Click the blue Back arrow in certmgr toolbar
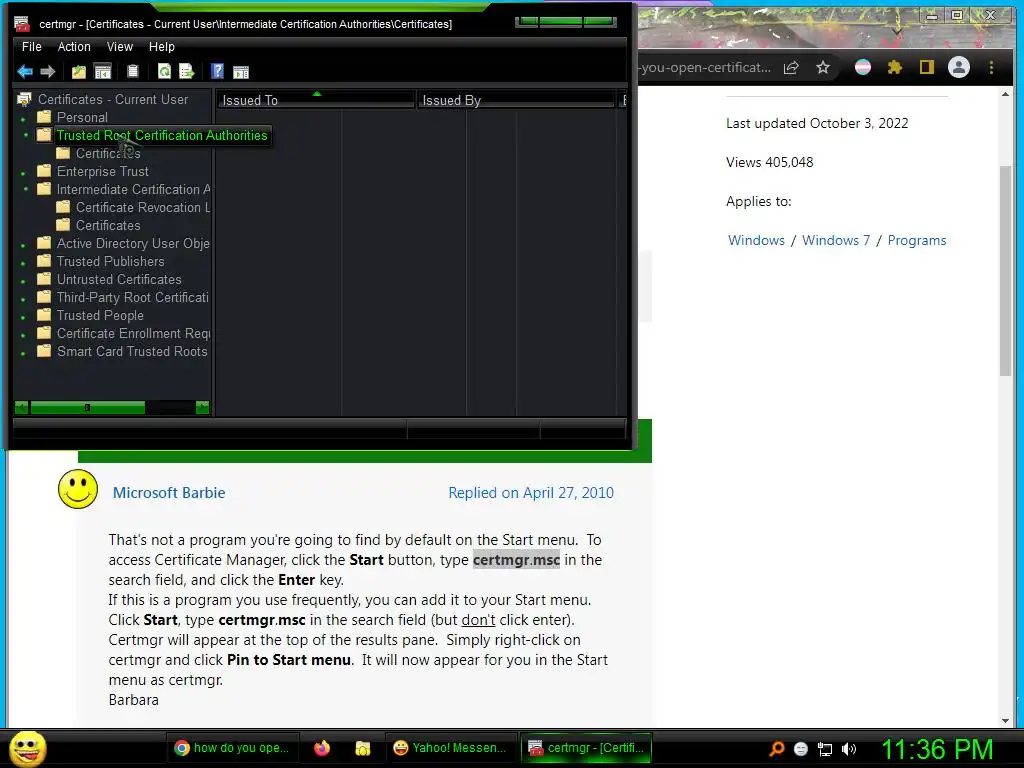 (25, 71)
